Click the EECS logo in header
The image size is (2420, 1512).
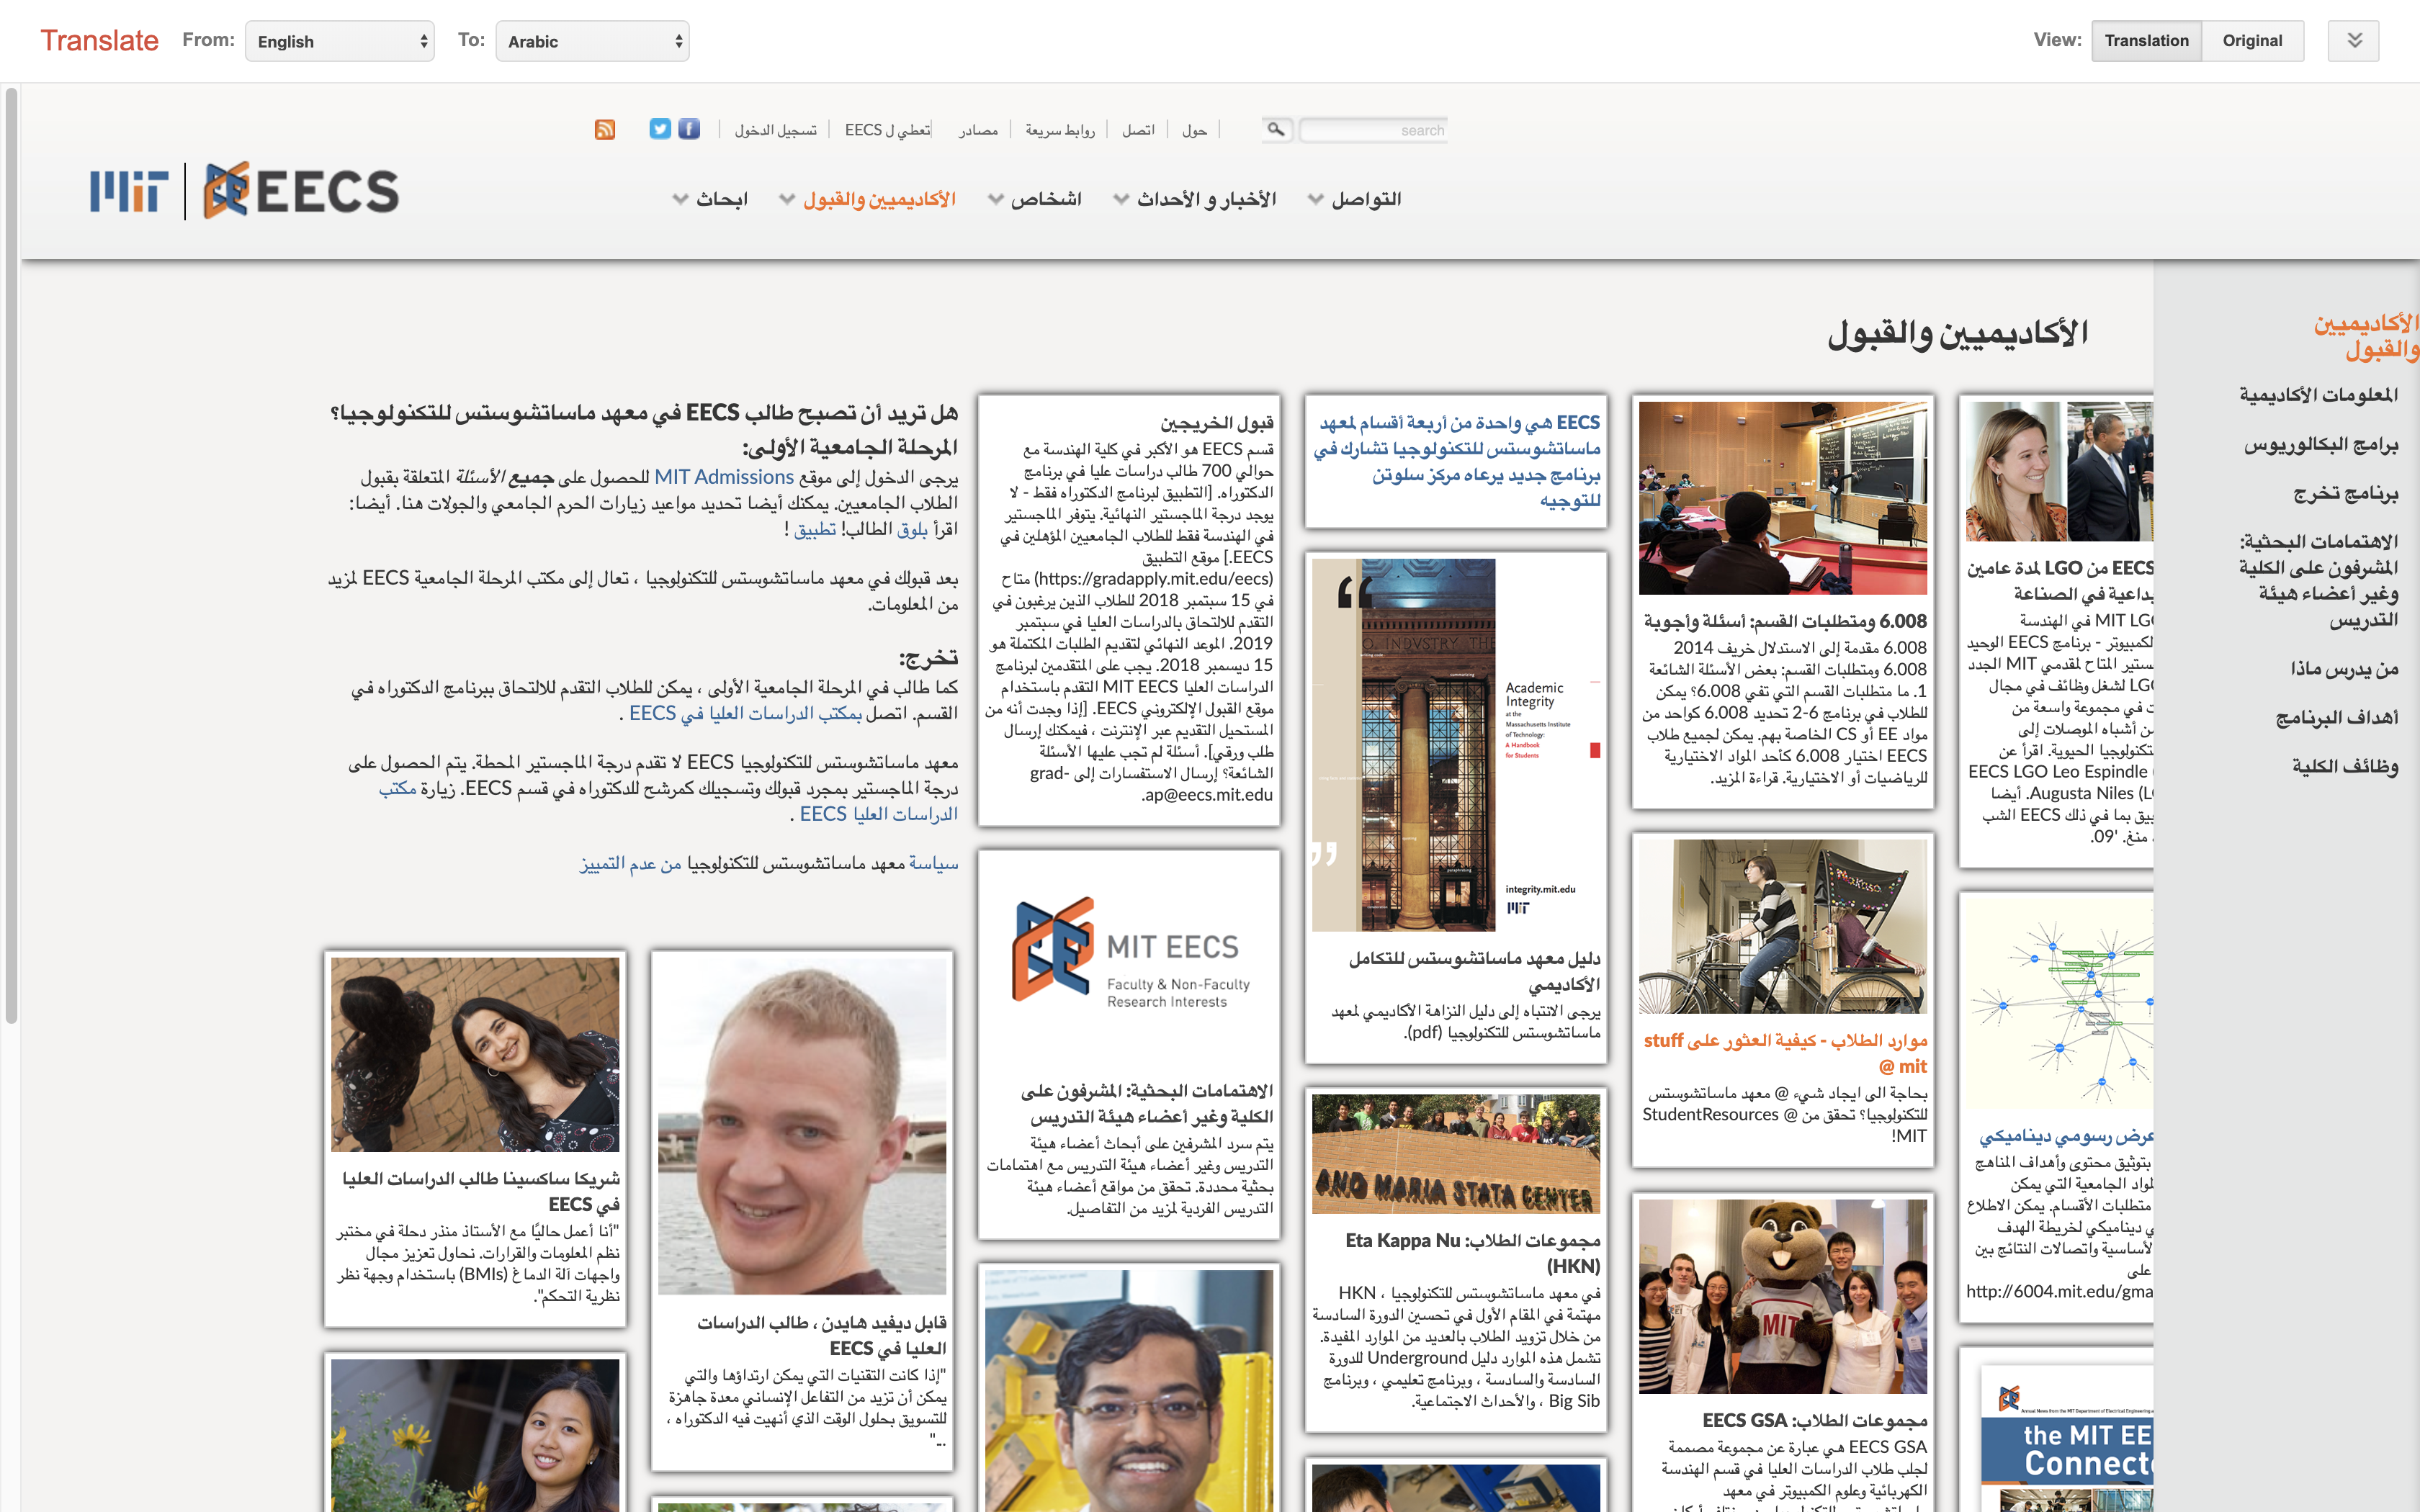coord(301,191)
